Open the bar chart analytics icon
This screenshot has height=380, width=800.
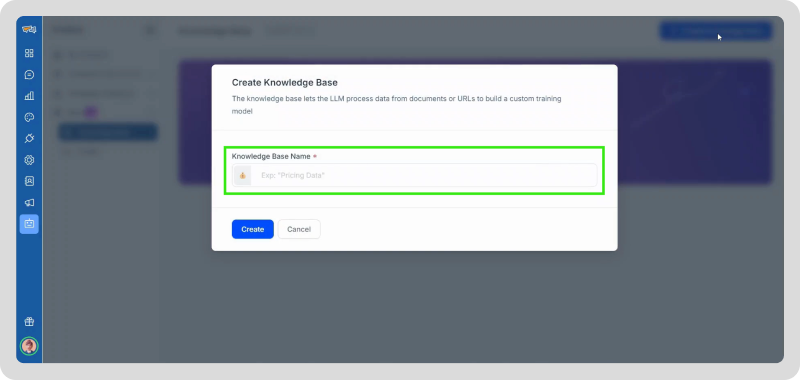29,95
